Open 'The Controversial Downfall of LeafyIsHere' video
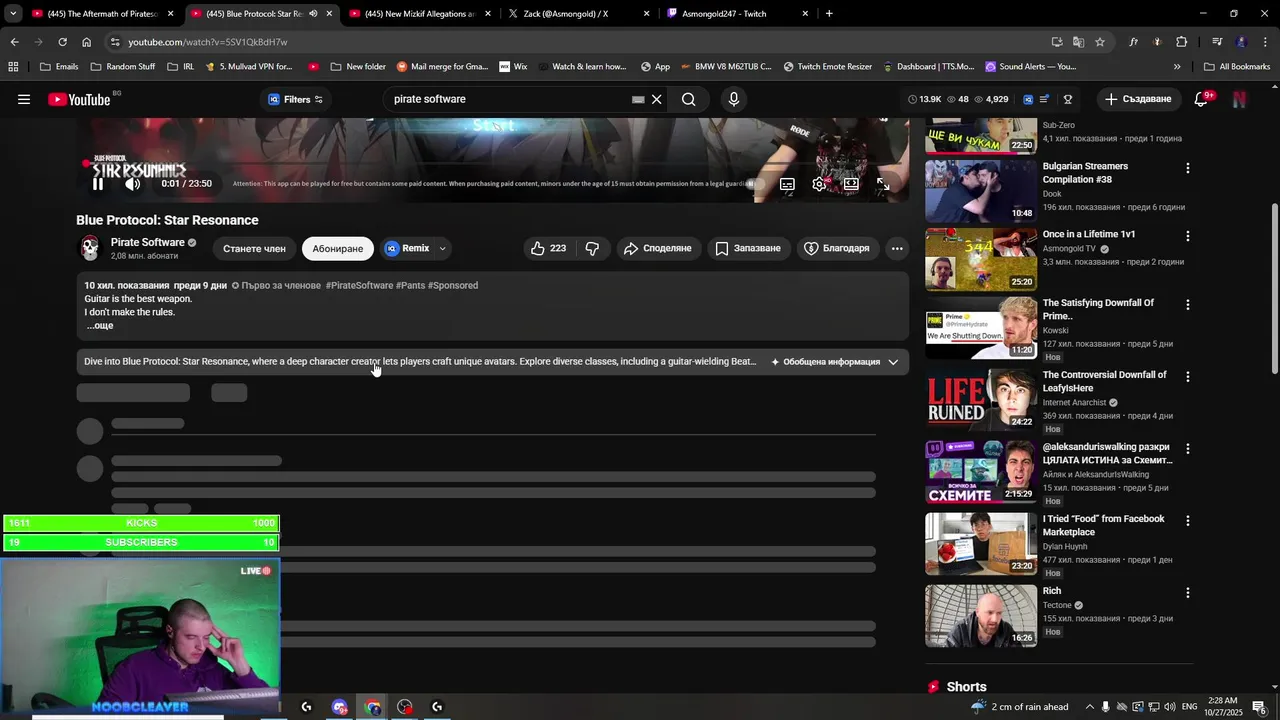The width and height of the screenshot is (1280, 720). tap(981, 400)
